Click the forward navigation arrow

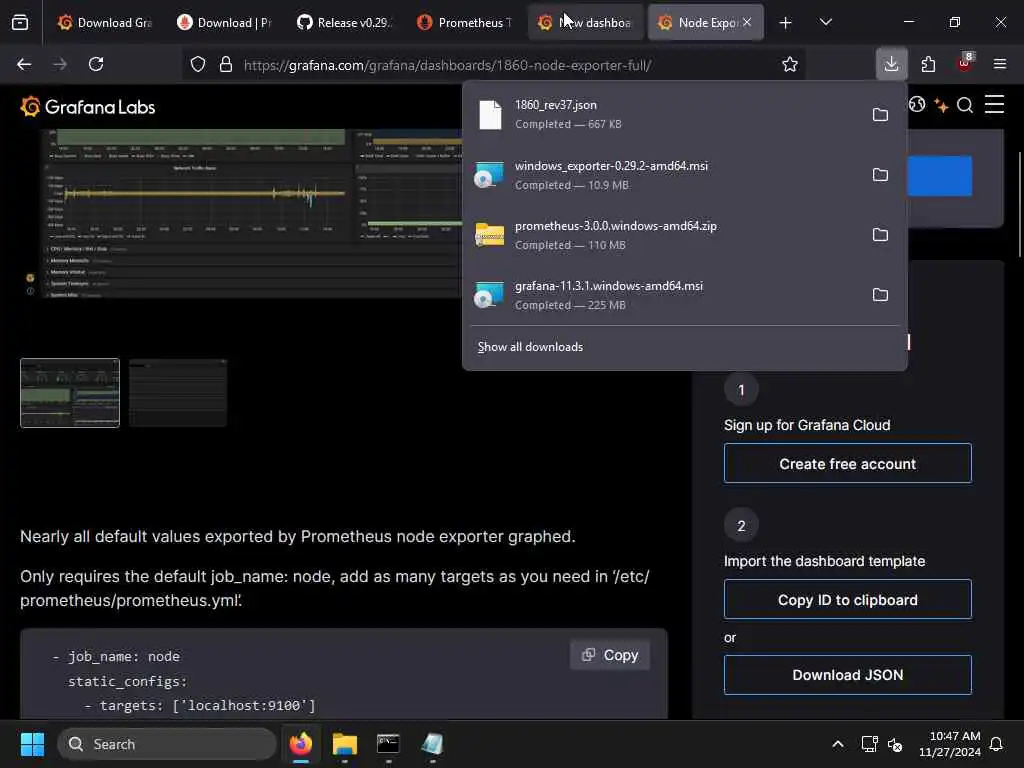click(x=59, y=64)
